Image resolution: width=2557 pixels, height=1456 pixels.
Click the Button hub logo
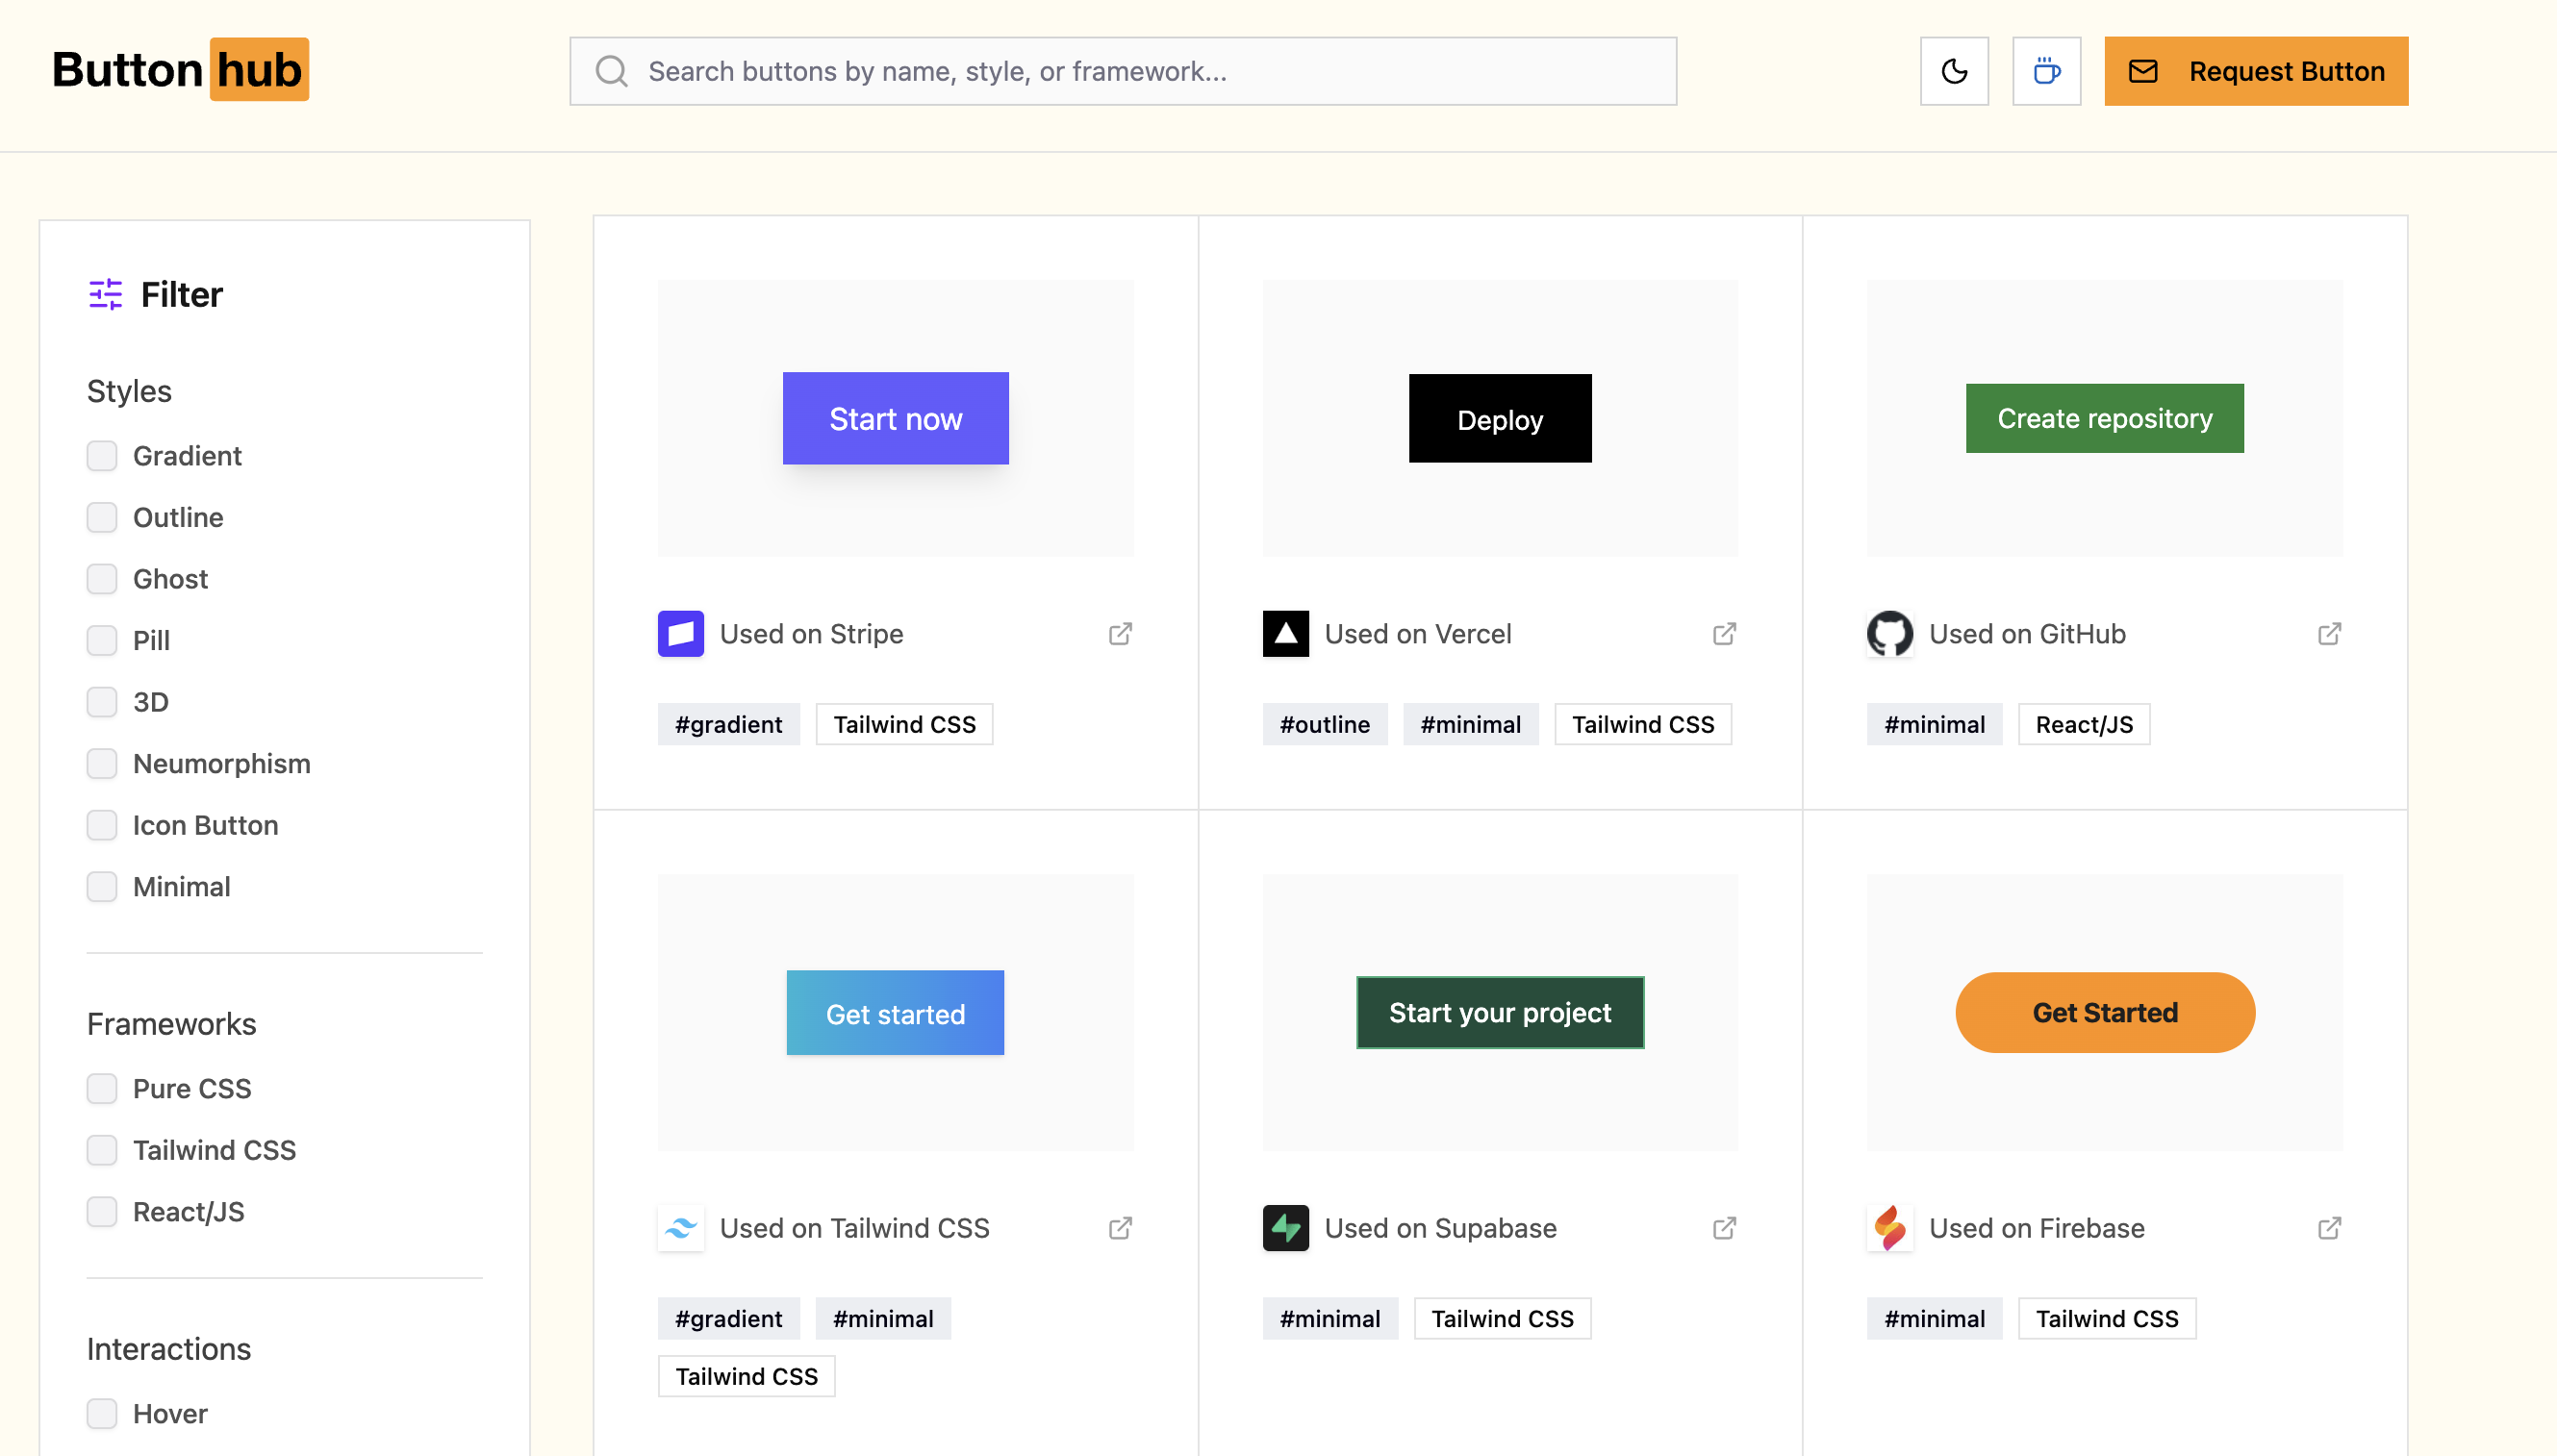tap(181, 69)
